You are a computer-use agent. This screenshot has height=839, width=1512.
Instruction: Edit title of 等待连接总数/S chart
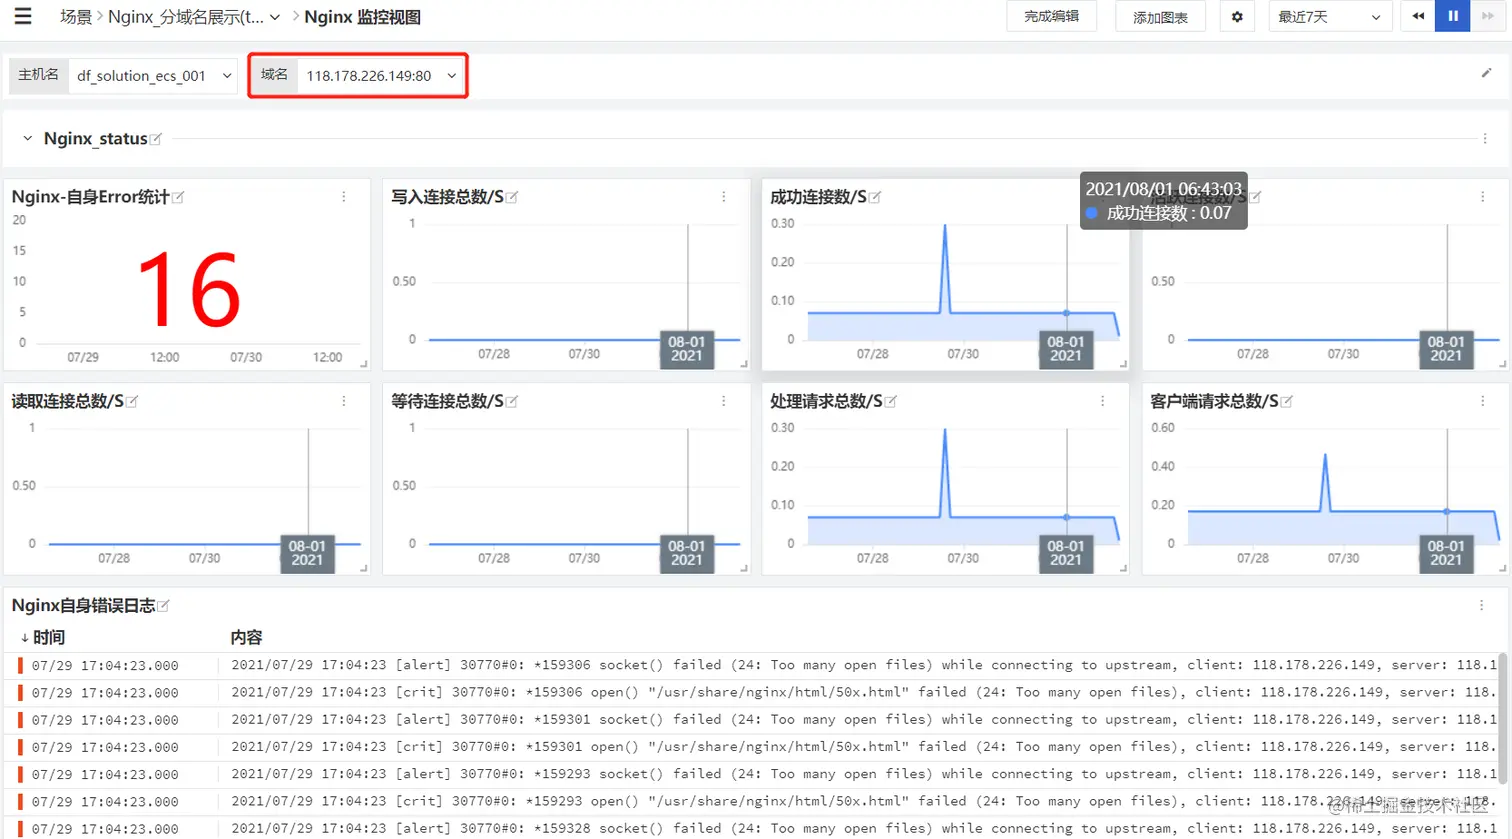512,401
